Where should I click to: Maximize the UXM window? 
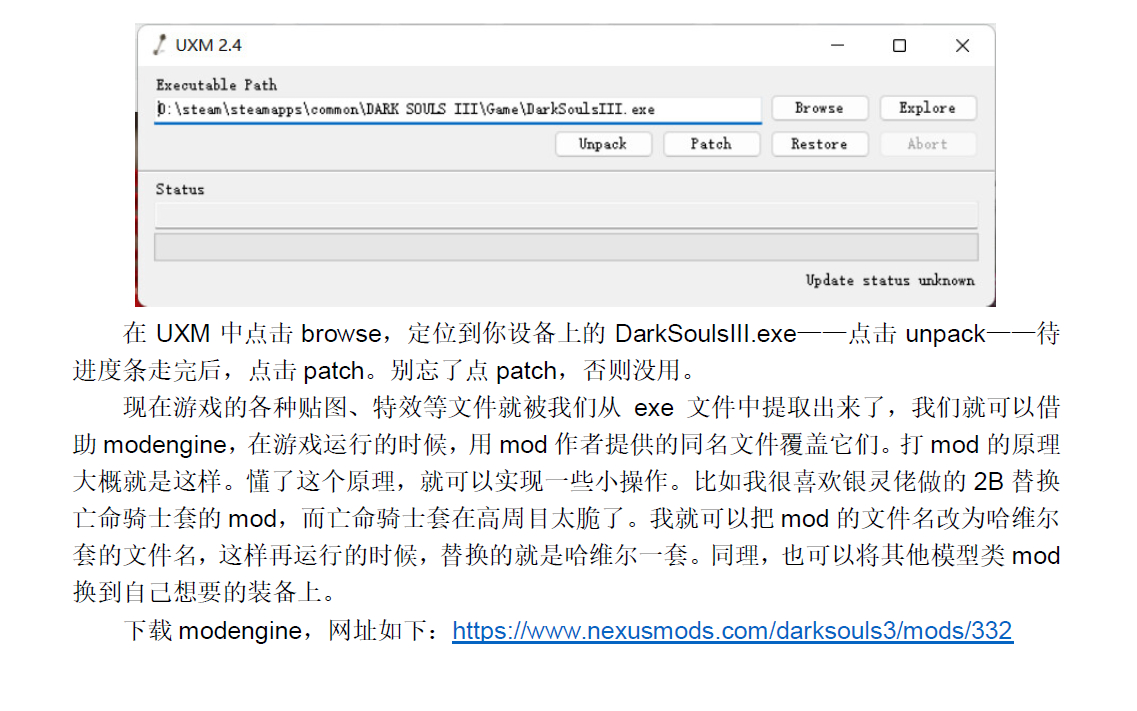tap(899, 45)
